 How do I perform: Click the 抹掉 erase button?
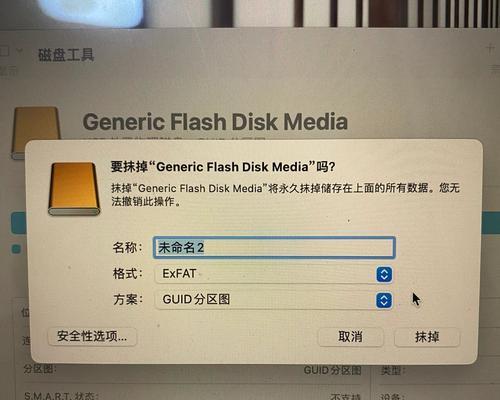coord(427,337)
